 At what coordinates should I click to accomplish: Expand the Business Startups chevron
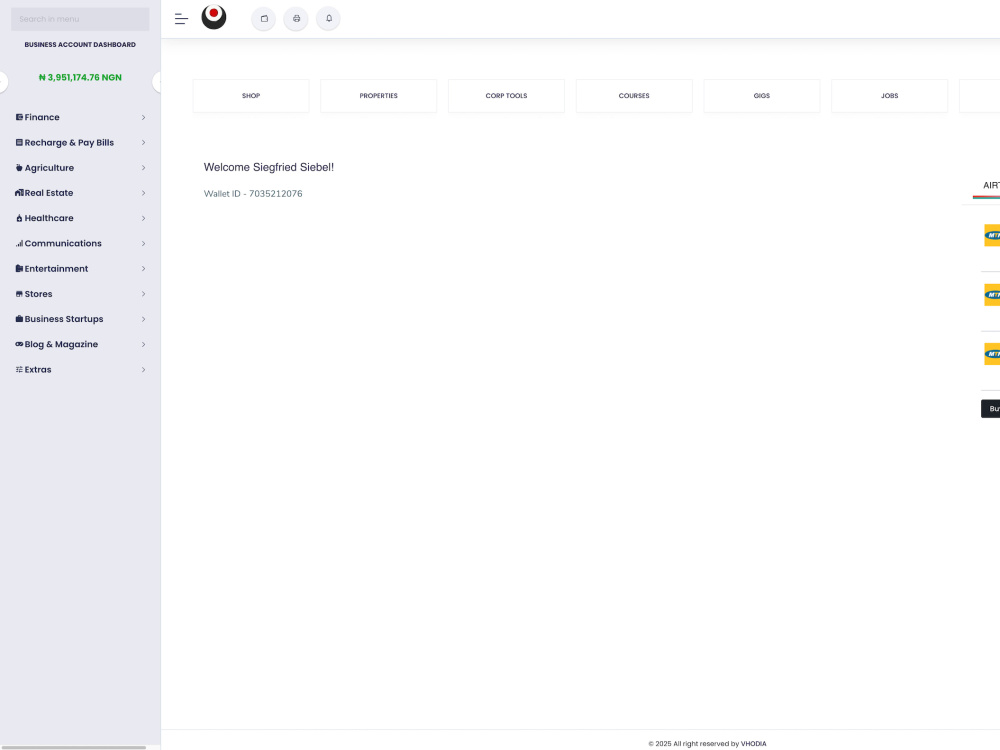(x=143, y=319)
